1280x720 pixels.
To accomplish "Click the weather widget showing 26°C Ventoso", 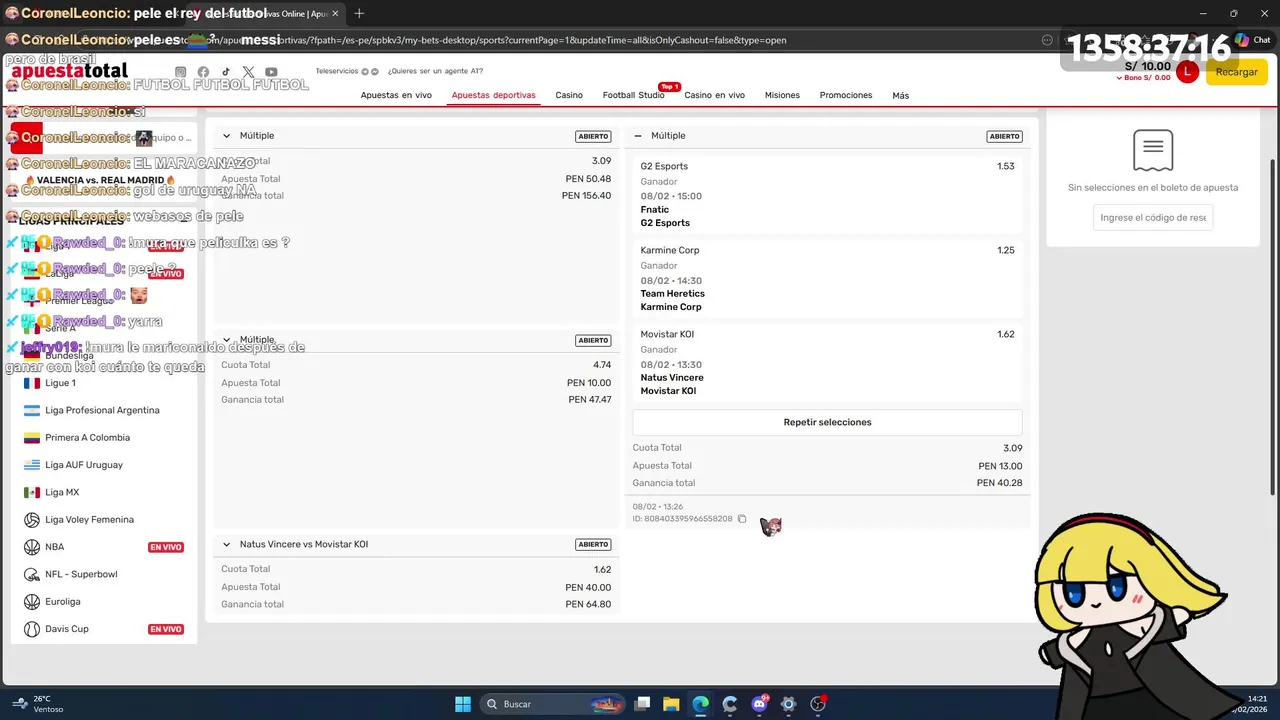I will coord(40,704).
